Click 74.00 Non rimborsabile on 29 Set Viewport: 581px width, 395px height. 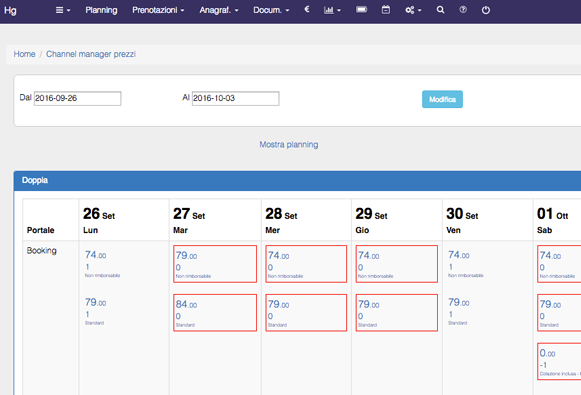pos(396,264)
